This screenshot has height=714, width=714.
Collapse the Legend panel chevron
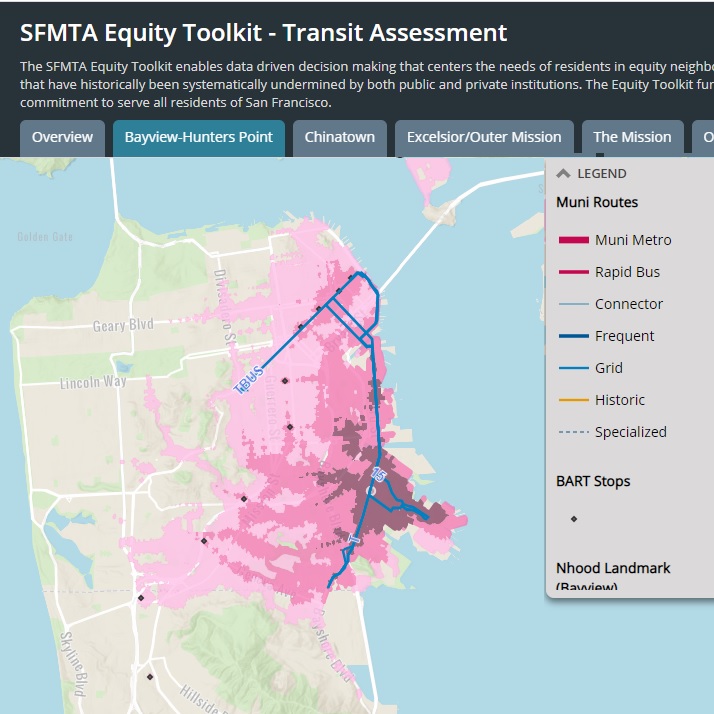tap(564, 173)
